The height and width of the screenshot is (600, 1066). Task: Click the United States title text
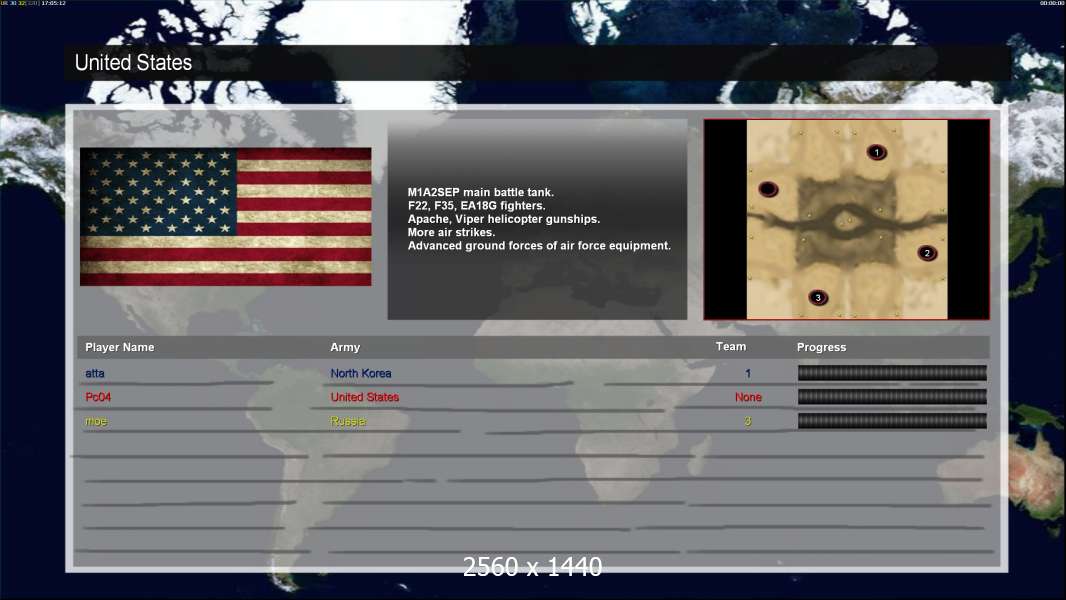133,63
